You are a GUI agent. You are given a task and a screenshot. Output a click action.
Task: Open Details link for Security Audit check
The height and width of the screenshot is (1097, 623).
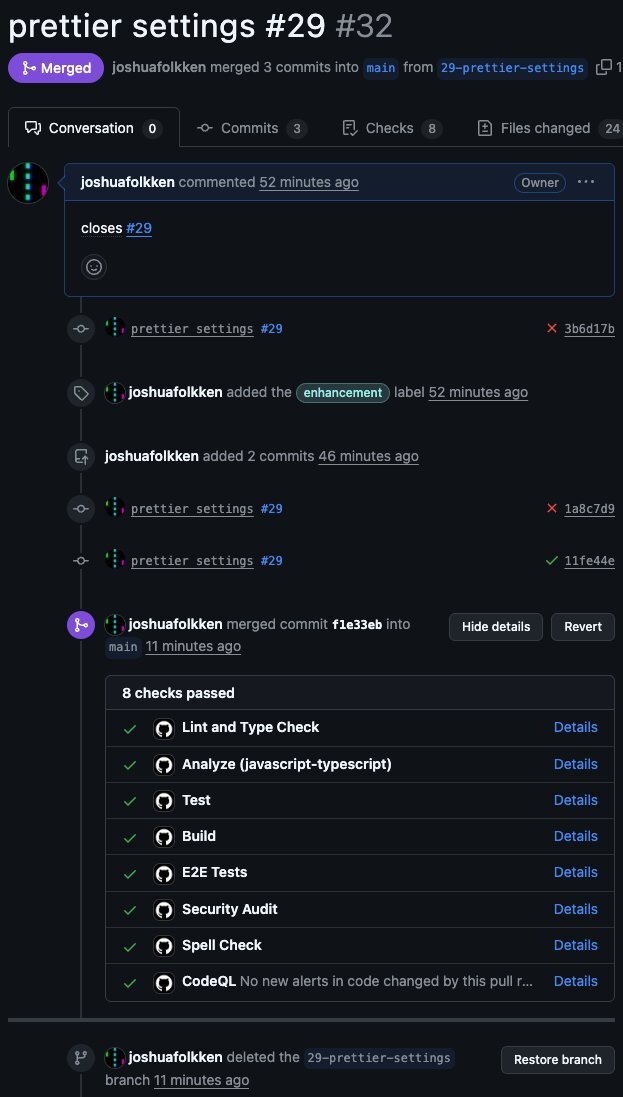tap(575, 909)
